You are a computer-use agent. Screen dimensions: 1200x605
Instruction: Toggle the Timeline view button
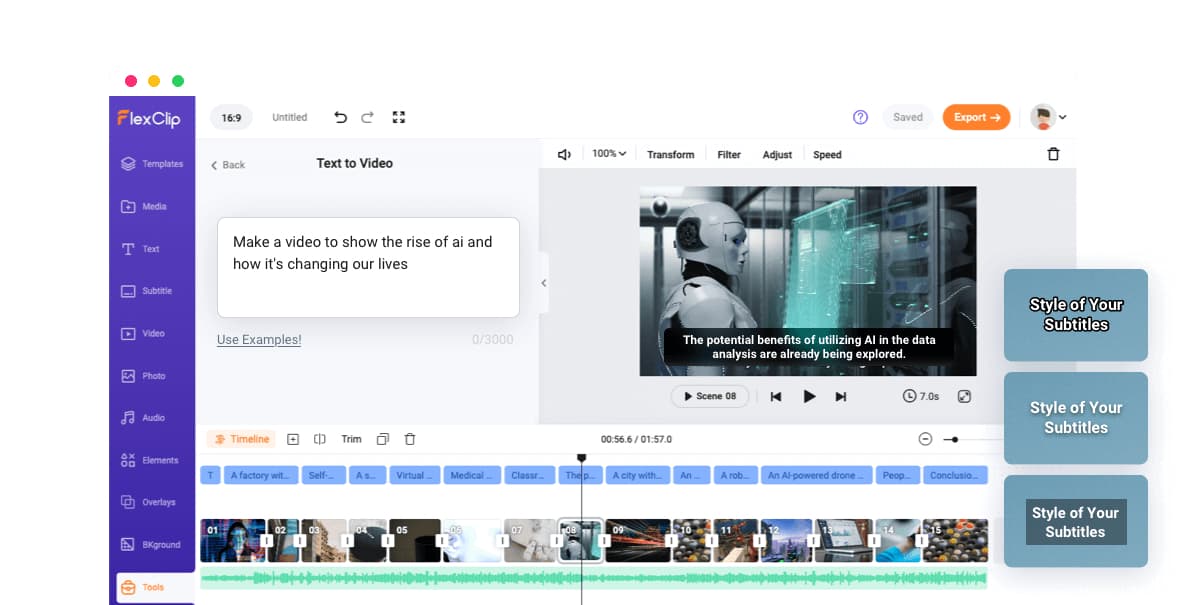(x=241, y=439)
